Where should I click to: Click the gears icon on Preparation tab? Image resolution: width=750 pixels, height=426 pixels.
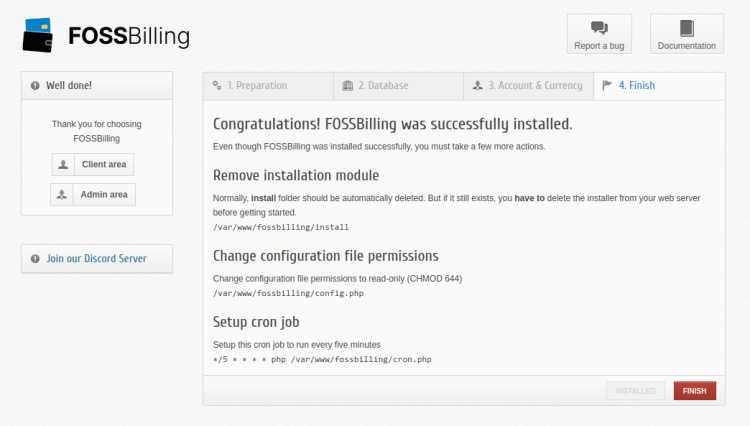pyautogui.click(x=217, y=86)
